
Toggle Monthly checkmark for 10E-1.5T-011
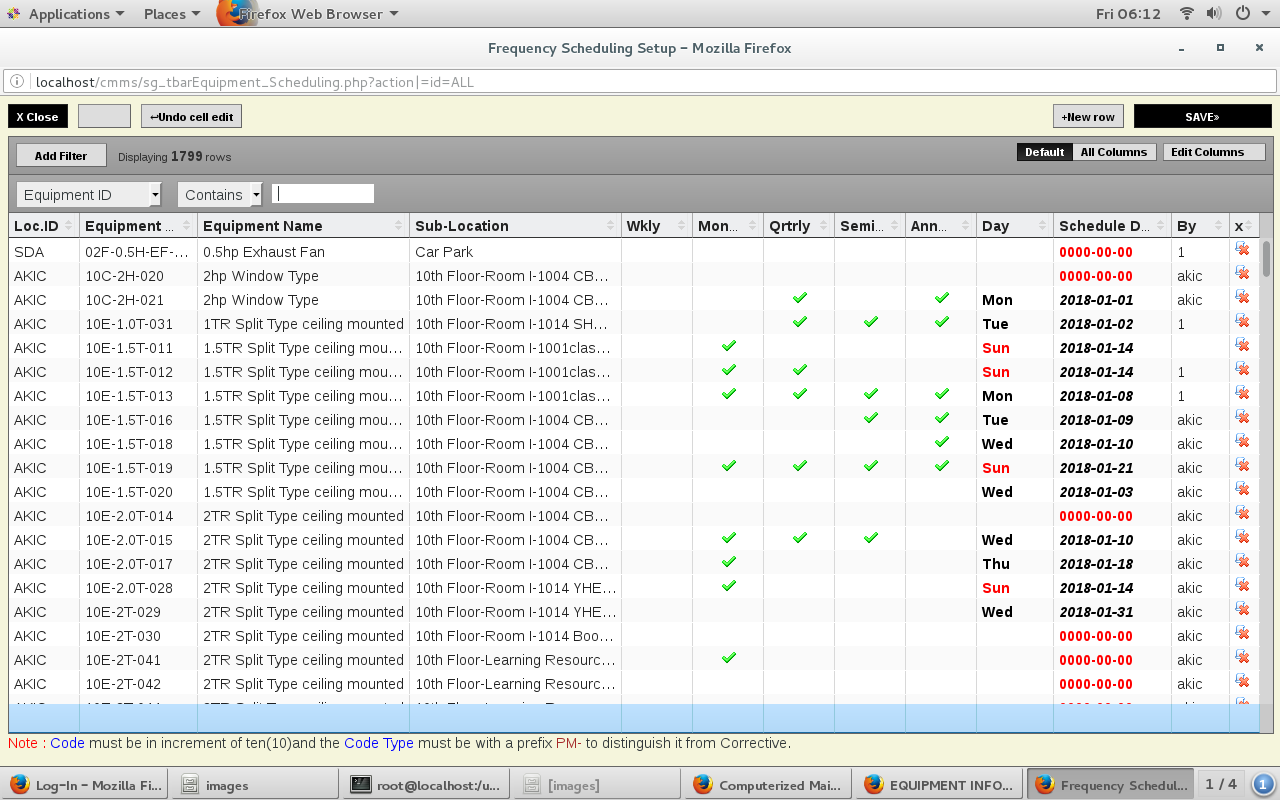(729, 346)
